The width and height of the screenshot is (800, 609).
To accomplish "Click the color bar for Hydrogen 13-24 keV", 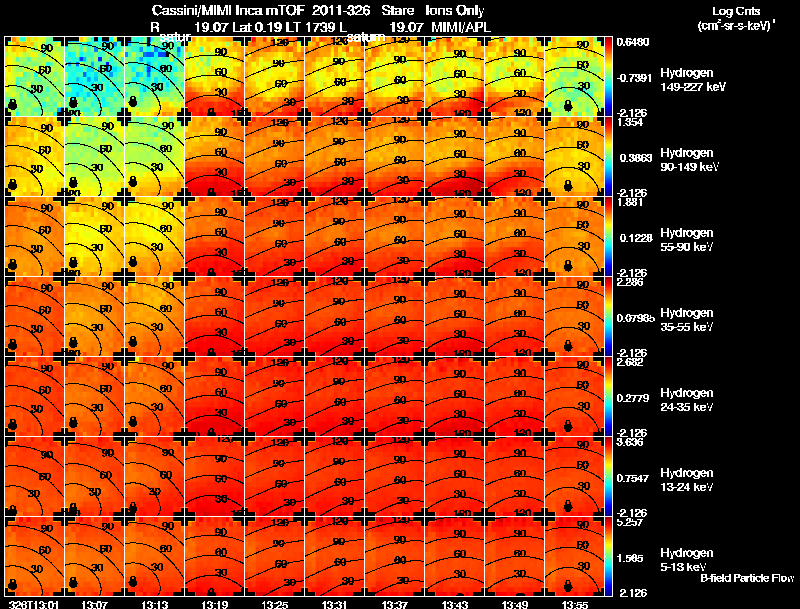I will coord(608,477).
